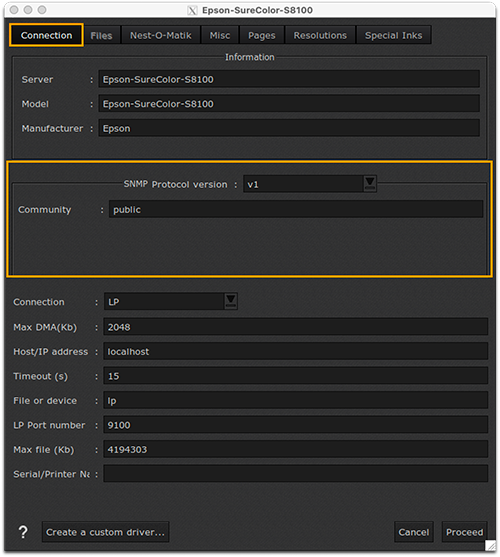Click the X11 icon in title bar
Image resolution: width=500 pixels, height=557 pixels.
tap(192, 10)
